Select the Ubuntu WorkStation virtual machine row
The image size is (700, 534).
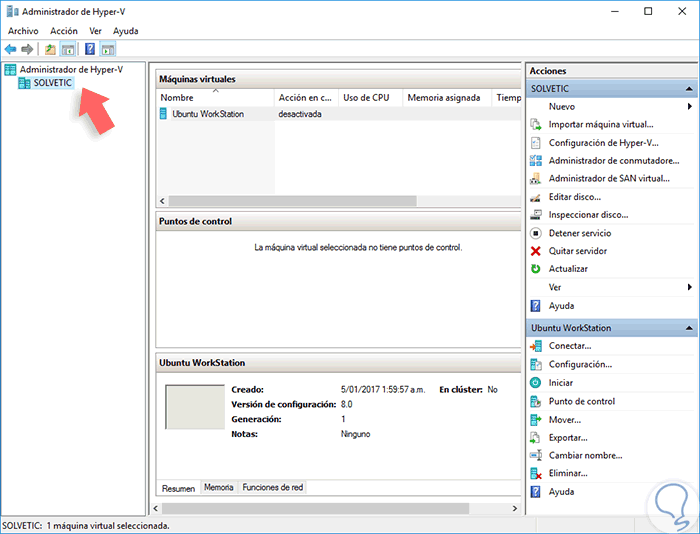pos(339,114)
